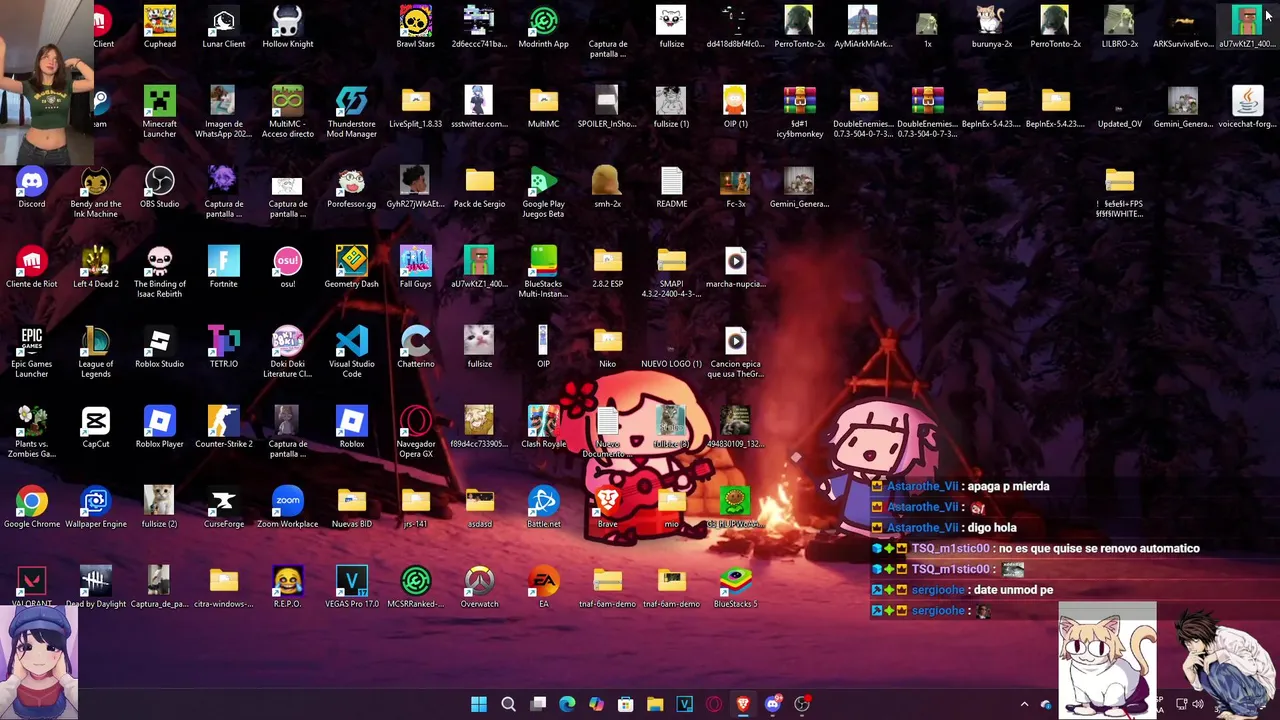Open The Binding of Isaac Rebirth

160,272
